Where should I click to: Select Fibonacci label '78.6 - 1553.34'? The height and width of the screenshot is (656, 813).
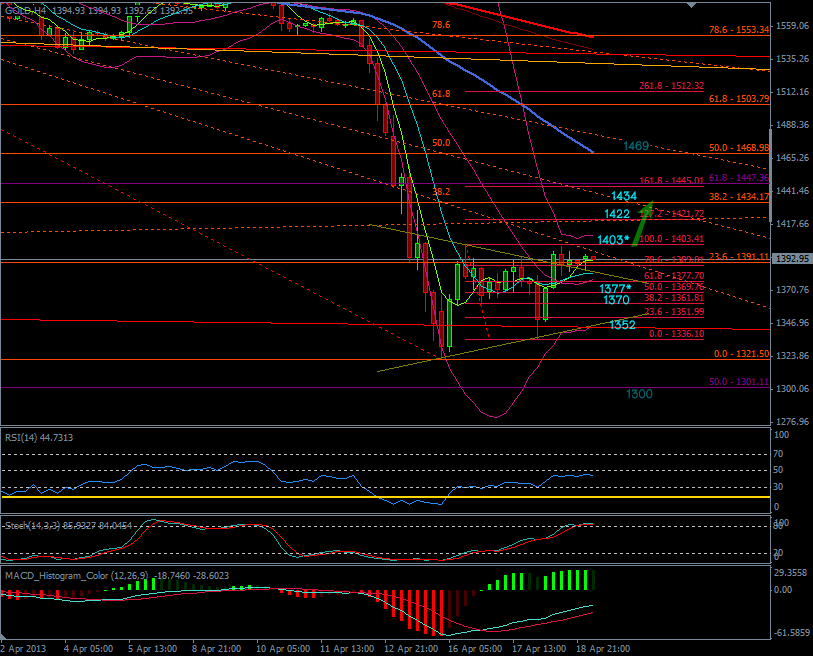739,30
